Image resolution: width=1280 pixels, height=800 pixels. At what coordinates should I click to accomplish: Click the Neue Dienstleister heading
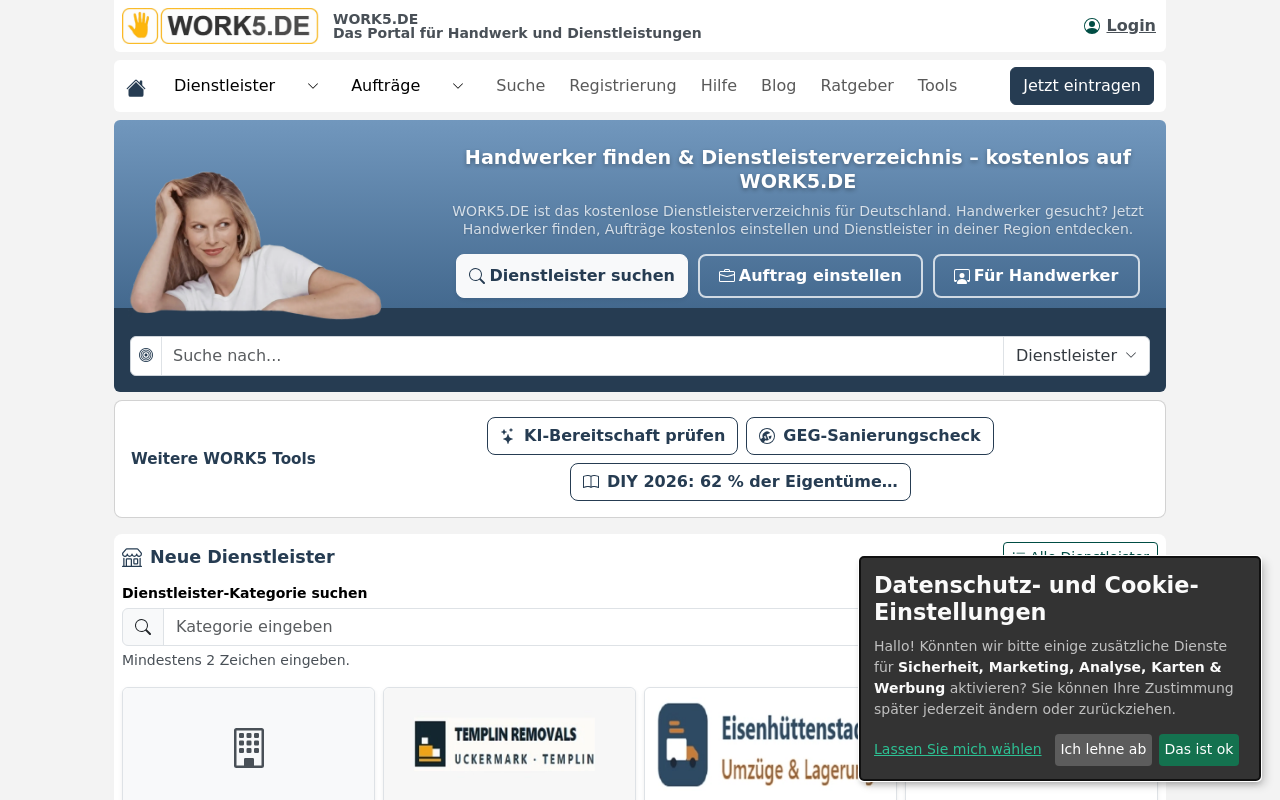pos(242,557)
